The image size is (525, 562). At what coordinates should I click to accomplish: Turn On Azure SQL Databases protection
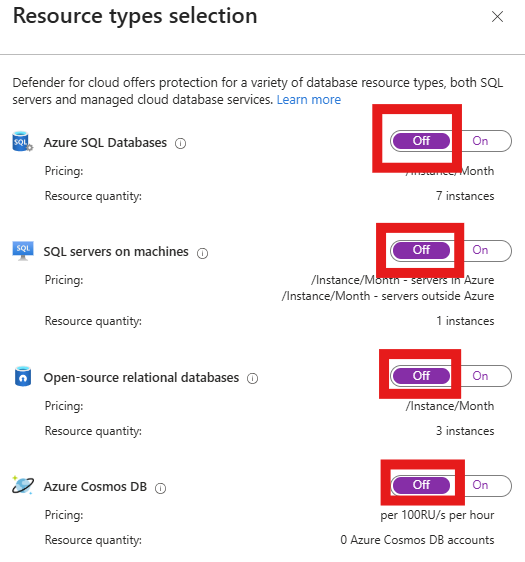pyautogui.click(x=480, y=141)
